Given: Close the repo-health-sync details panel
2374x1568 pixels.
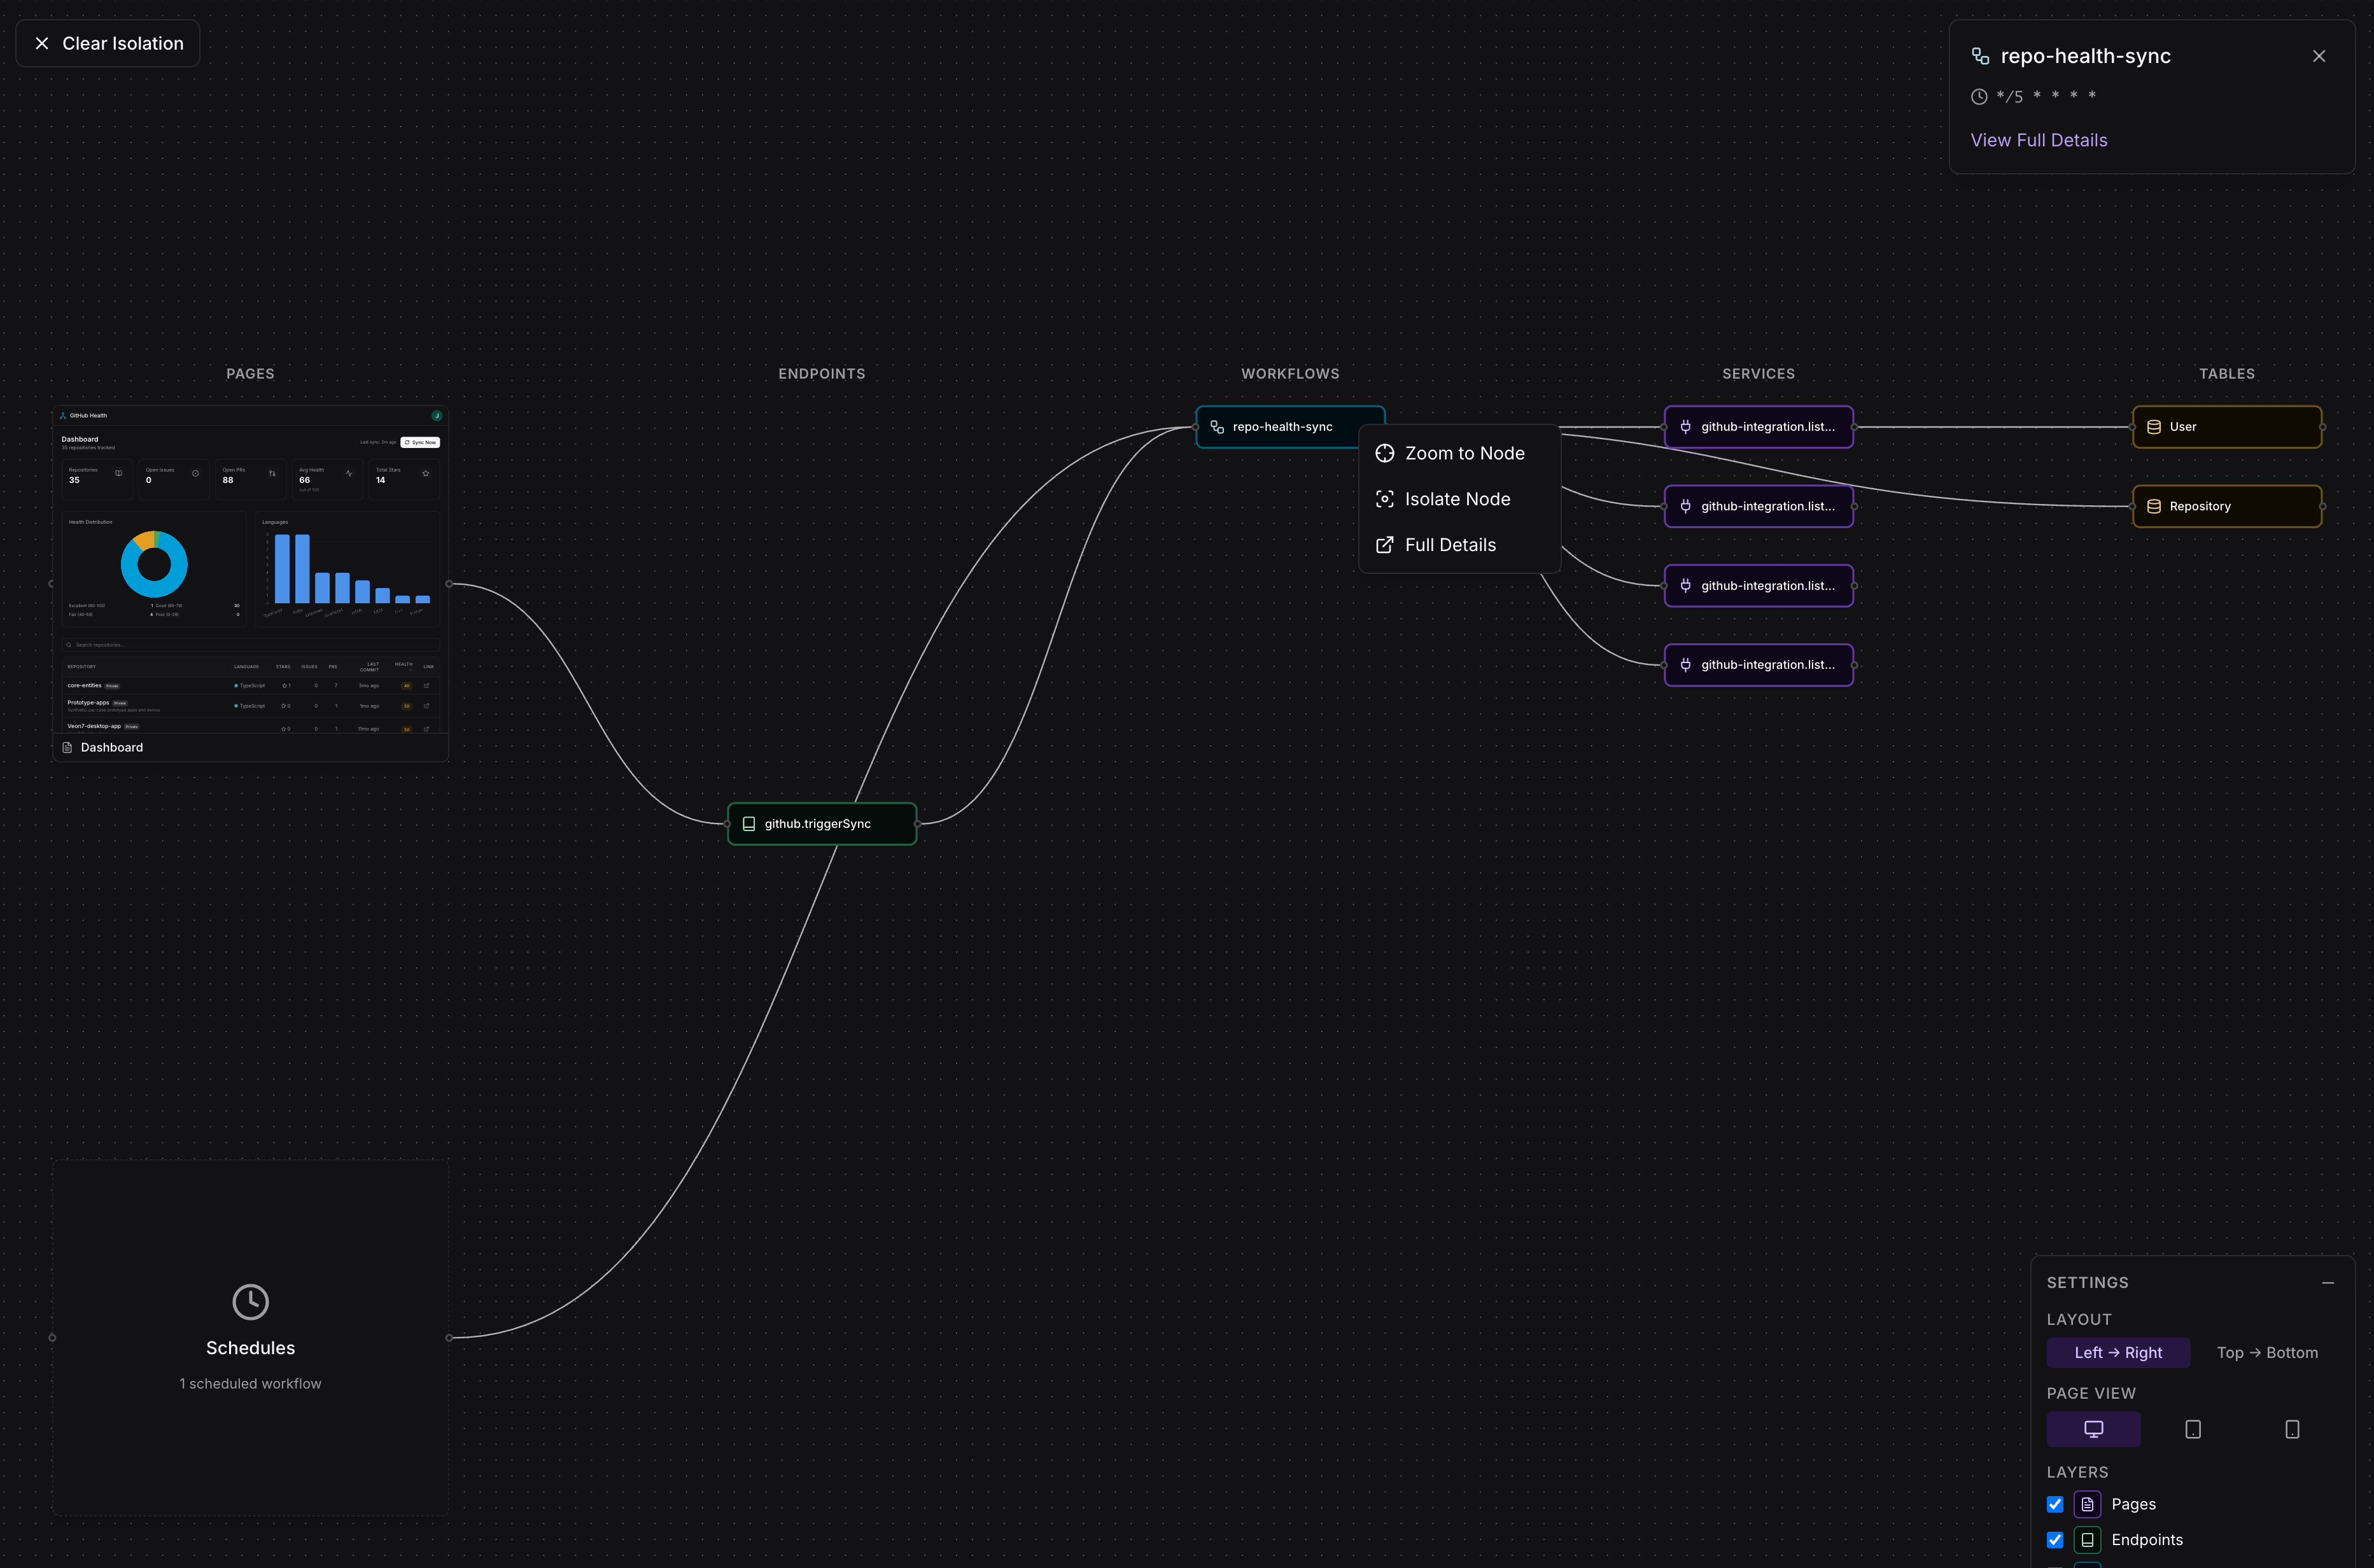Looking at the screenshot, I should pos(2318,56).
